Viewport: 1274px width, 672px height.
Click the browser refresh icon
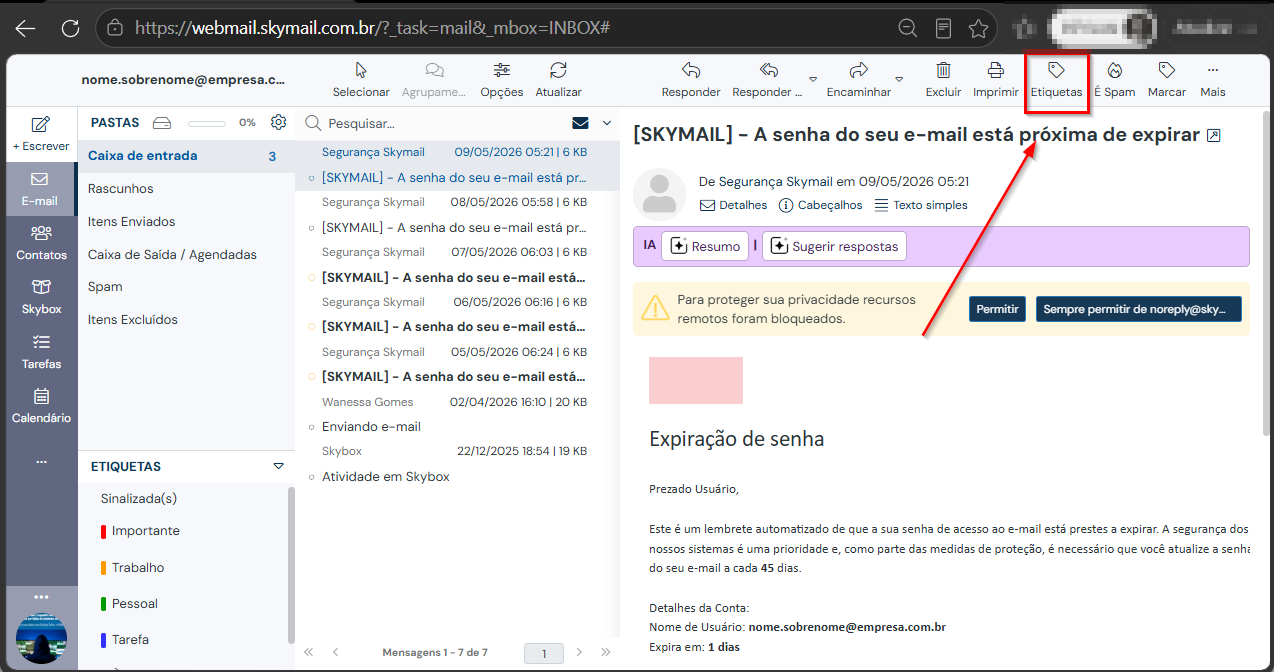(70, 28)
